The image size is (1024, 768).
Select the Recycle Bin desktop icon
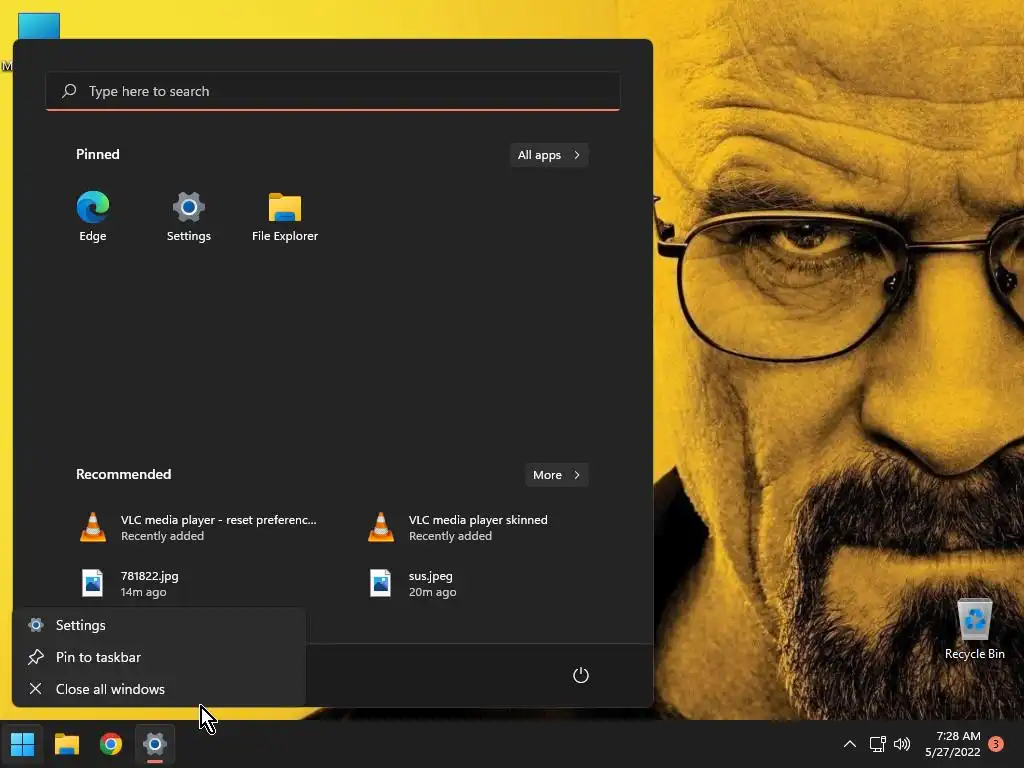(974, 629)
